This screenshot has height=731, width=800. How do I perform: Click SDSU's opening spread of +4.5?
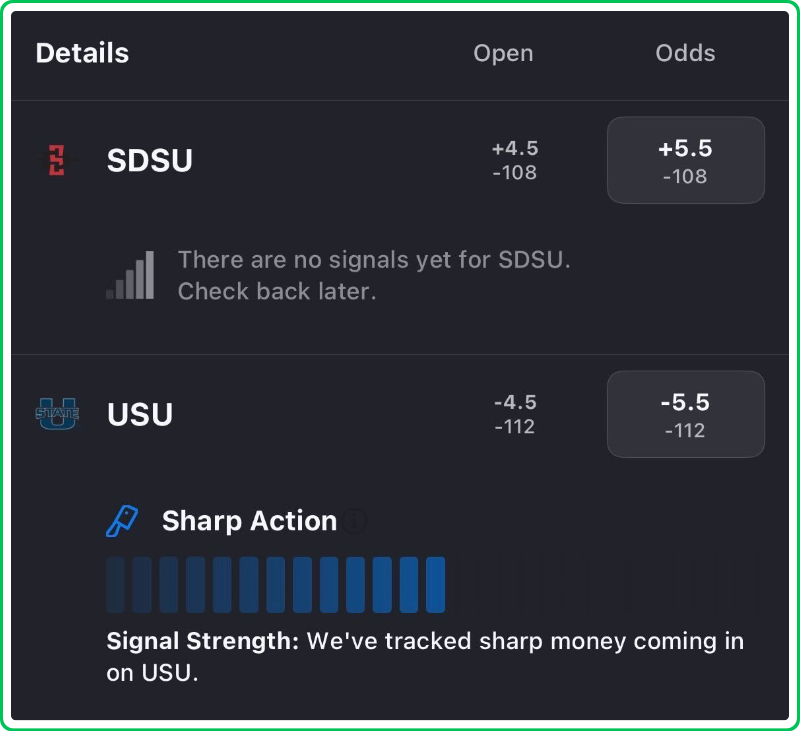pyautogui.click(x=515, y=148)
